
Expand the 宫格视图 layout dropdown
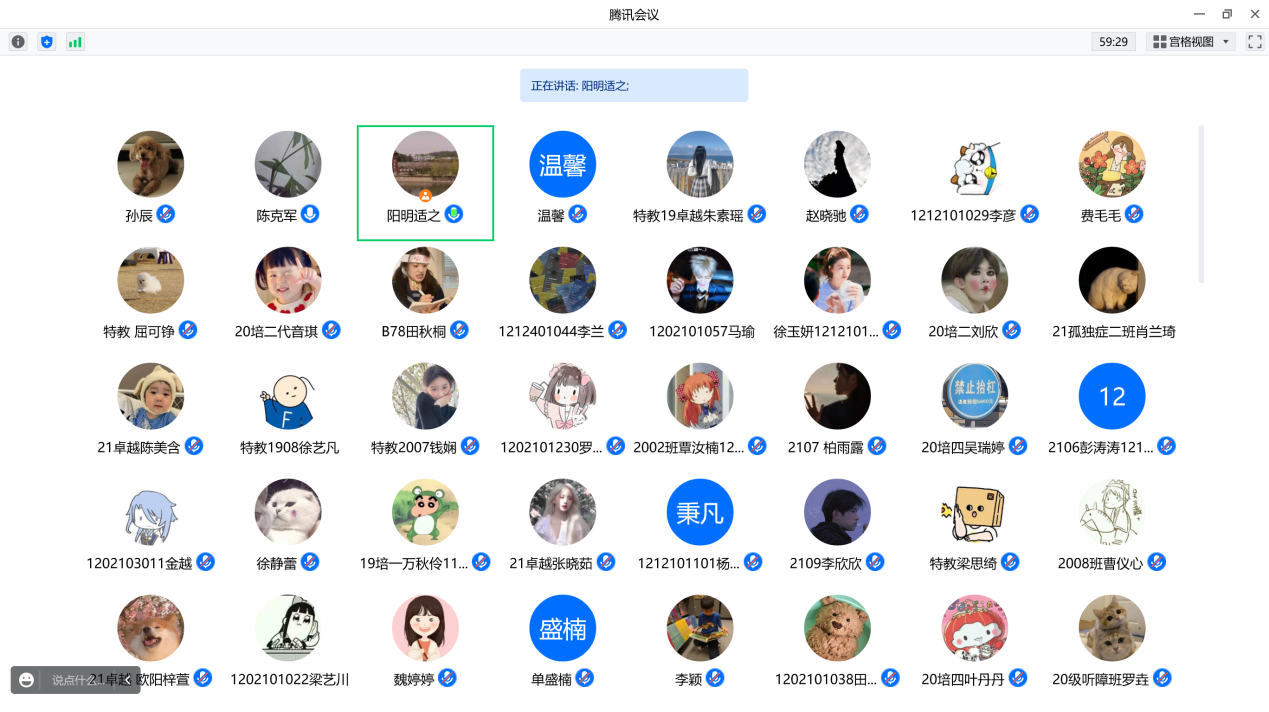point(1191,42)
